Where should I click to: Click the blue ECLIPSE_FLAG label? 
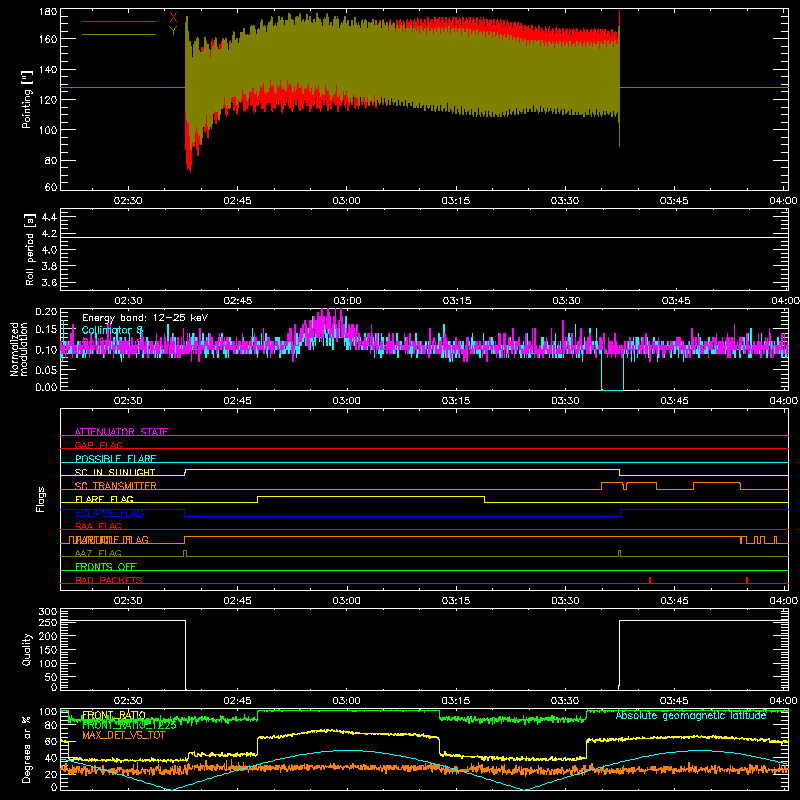[109, 513]
